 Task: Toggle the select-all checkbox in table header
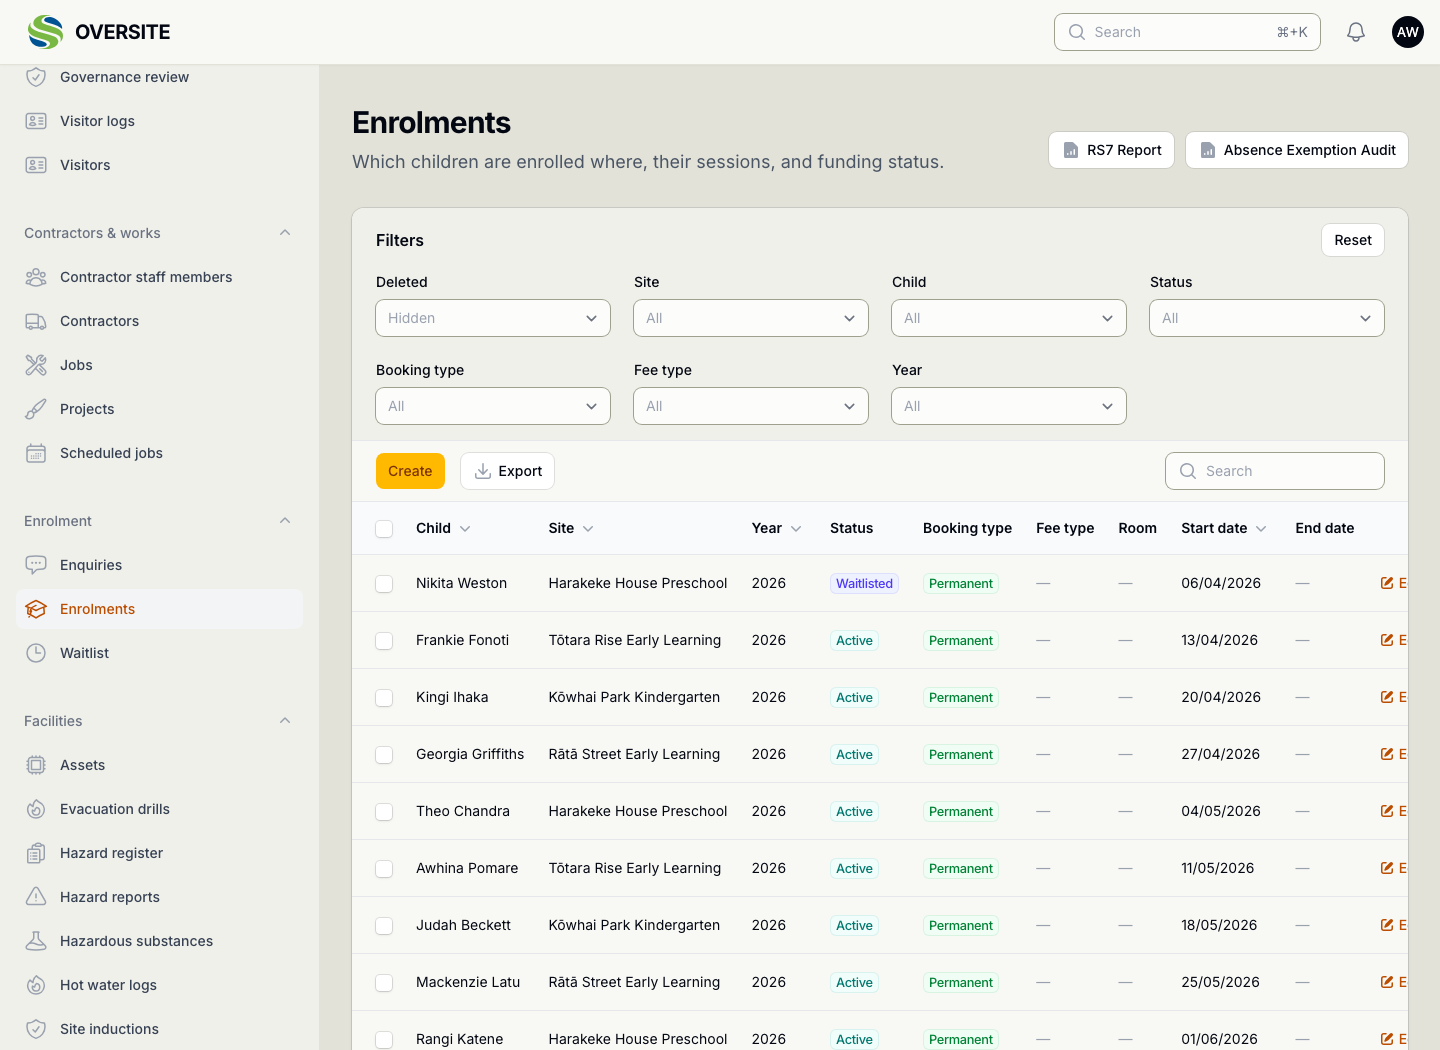tap(384, 529)
